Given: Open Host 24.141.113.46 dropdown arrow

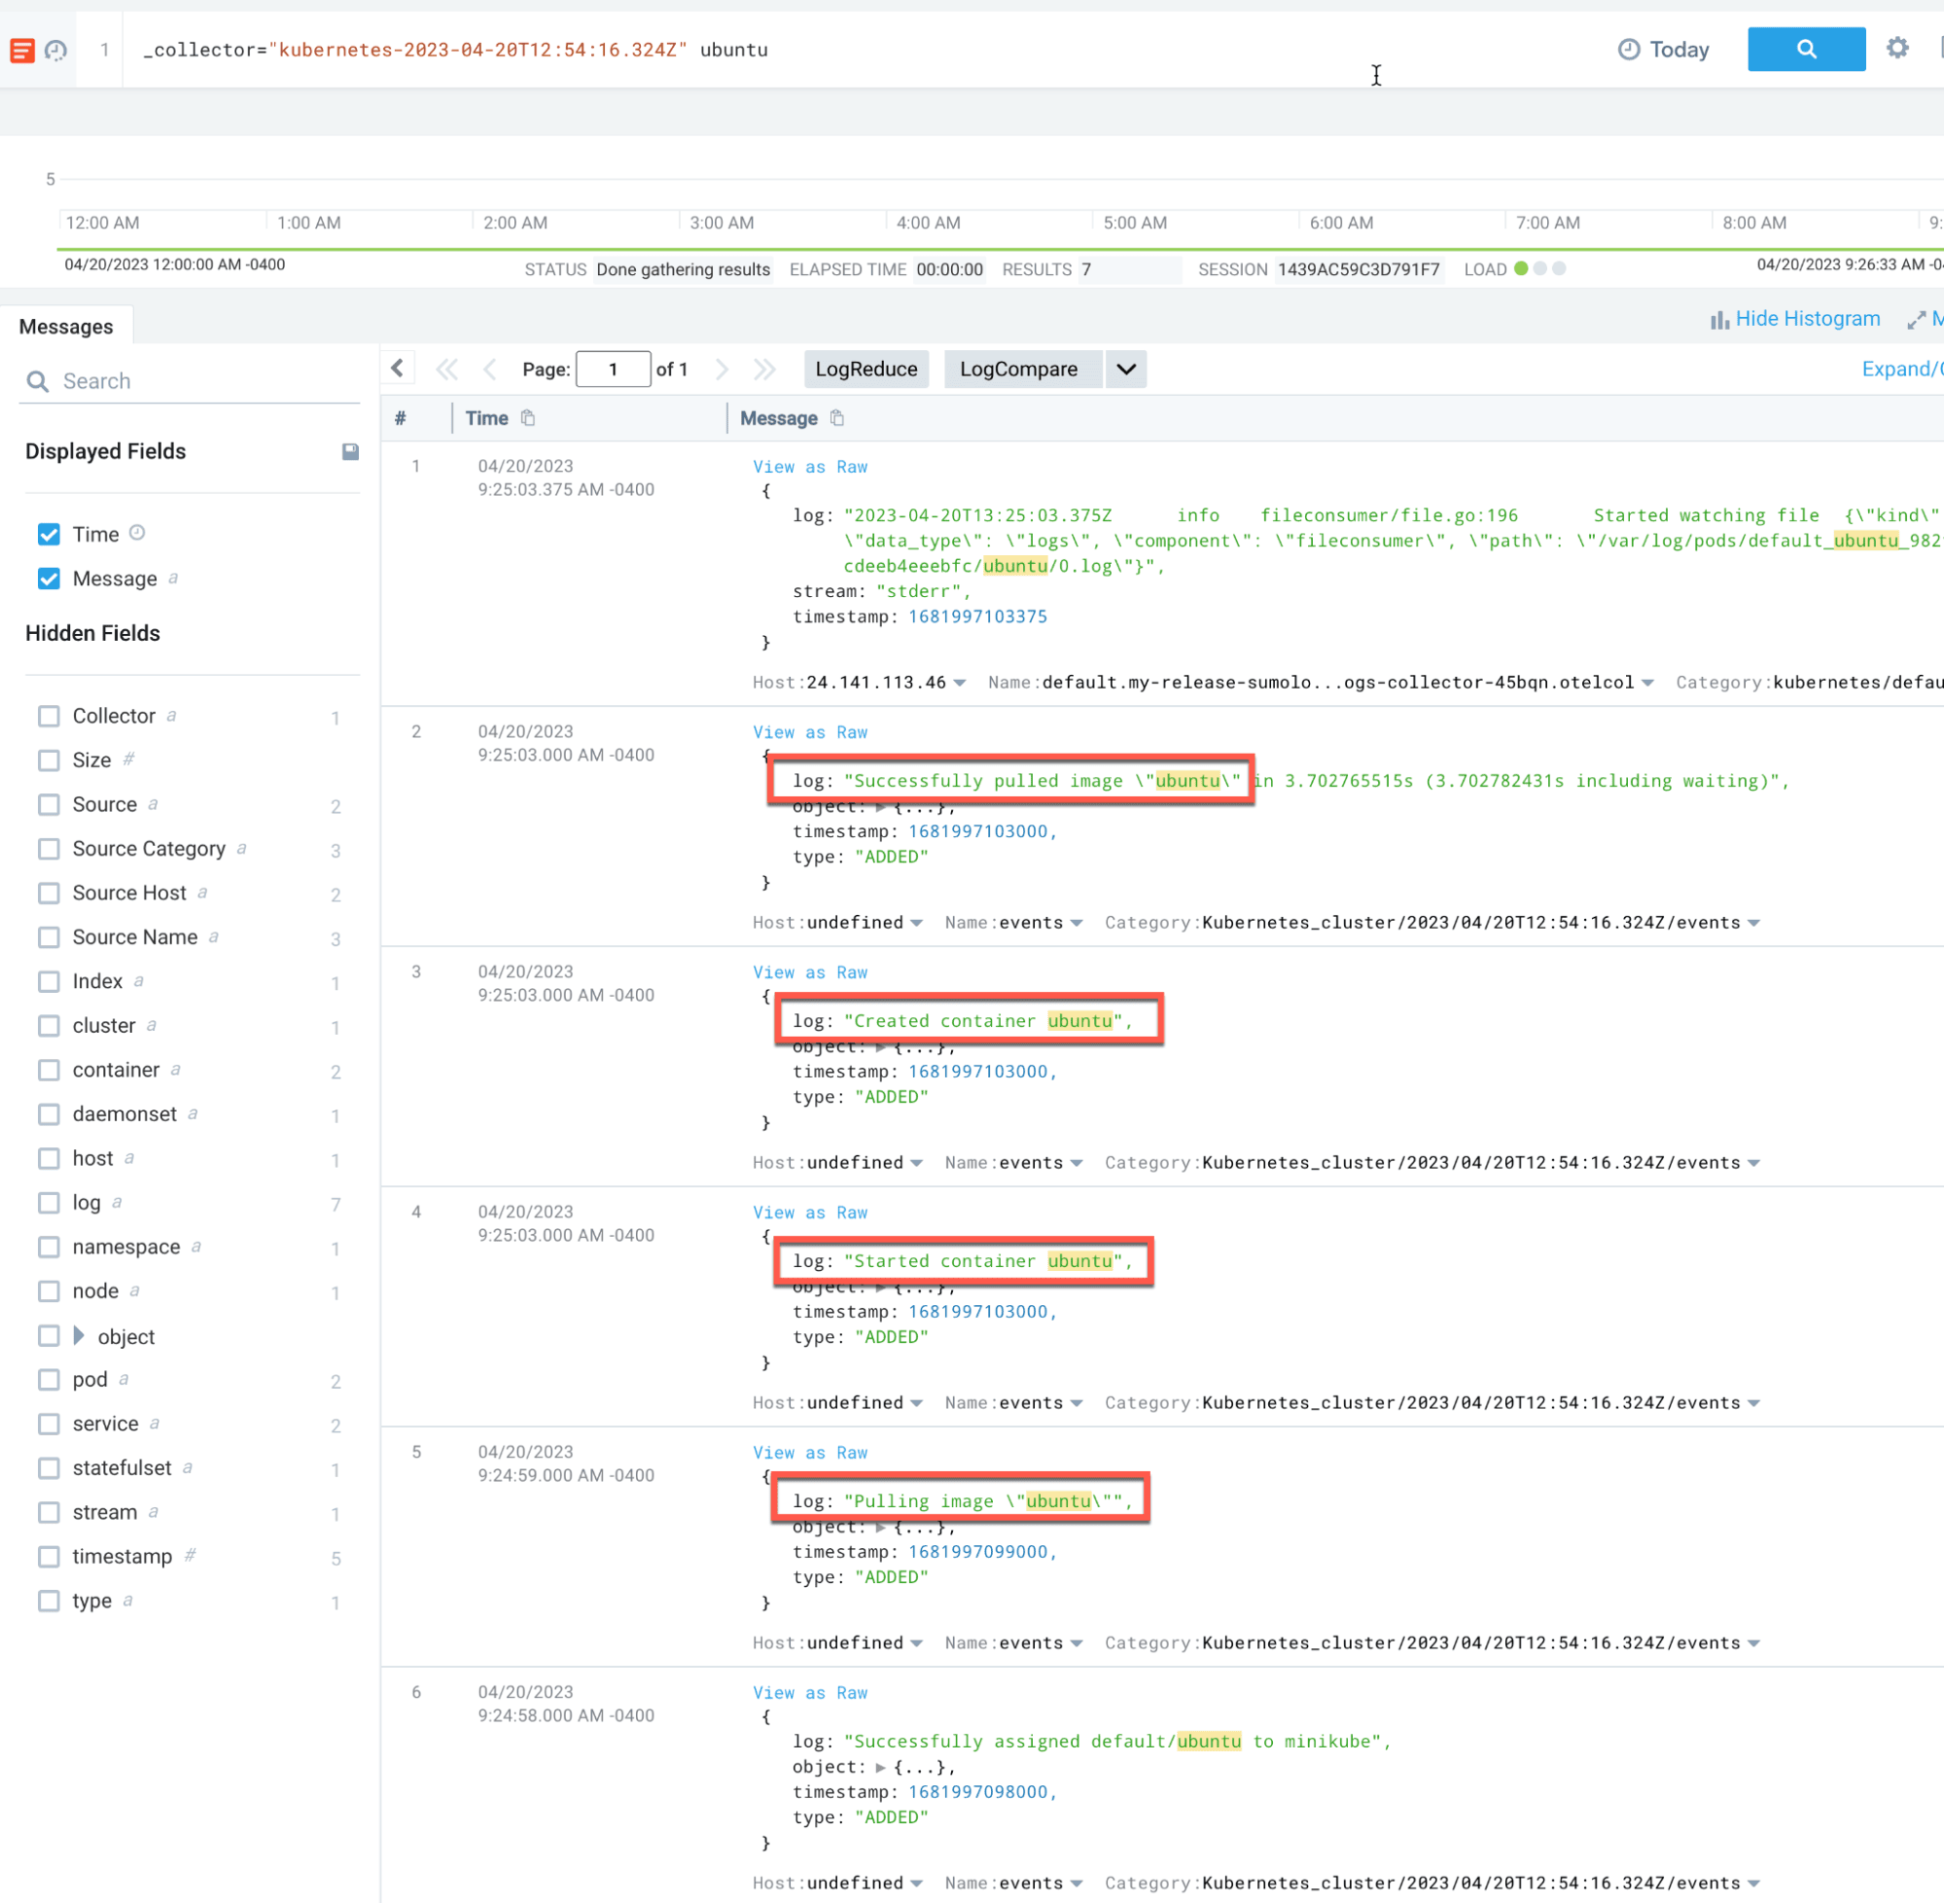Looking at the screenshot, I should click(x=960, y=683).
